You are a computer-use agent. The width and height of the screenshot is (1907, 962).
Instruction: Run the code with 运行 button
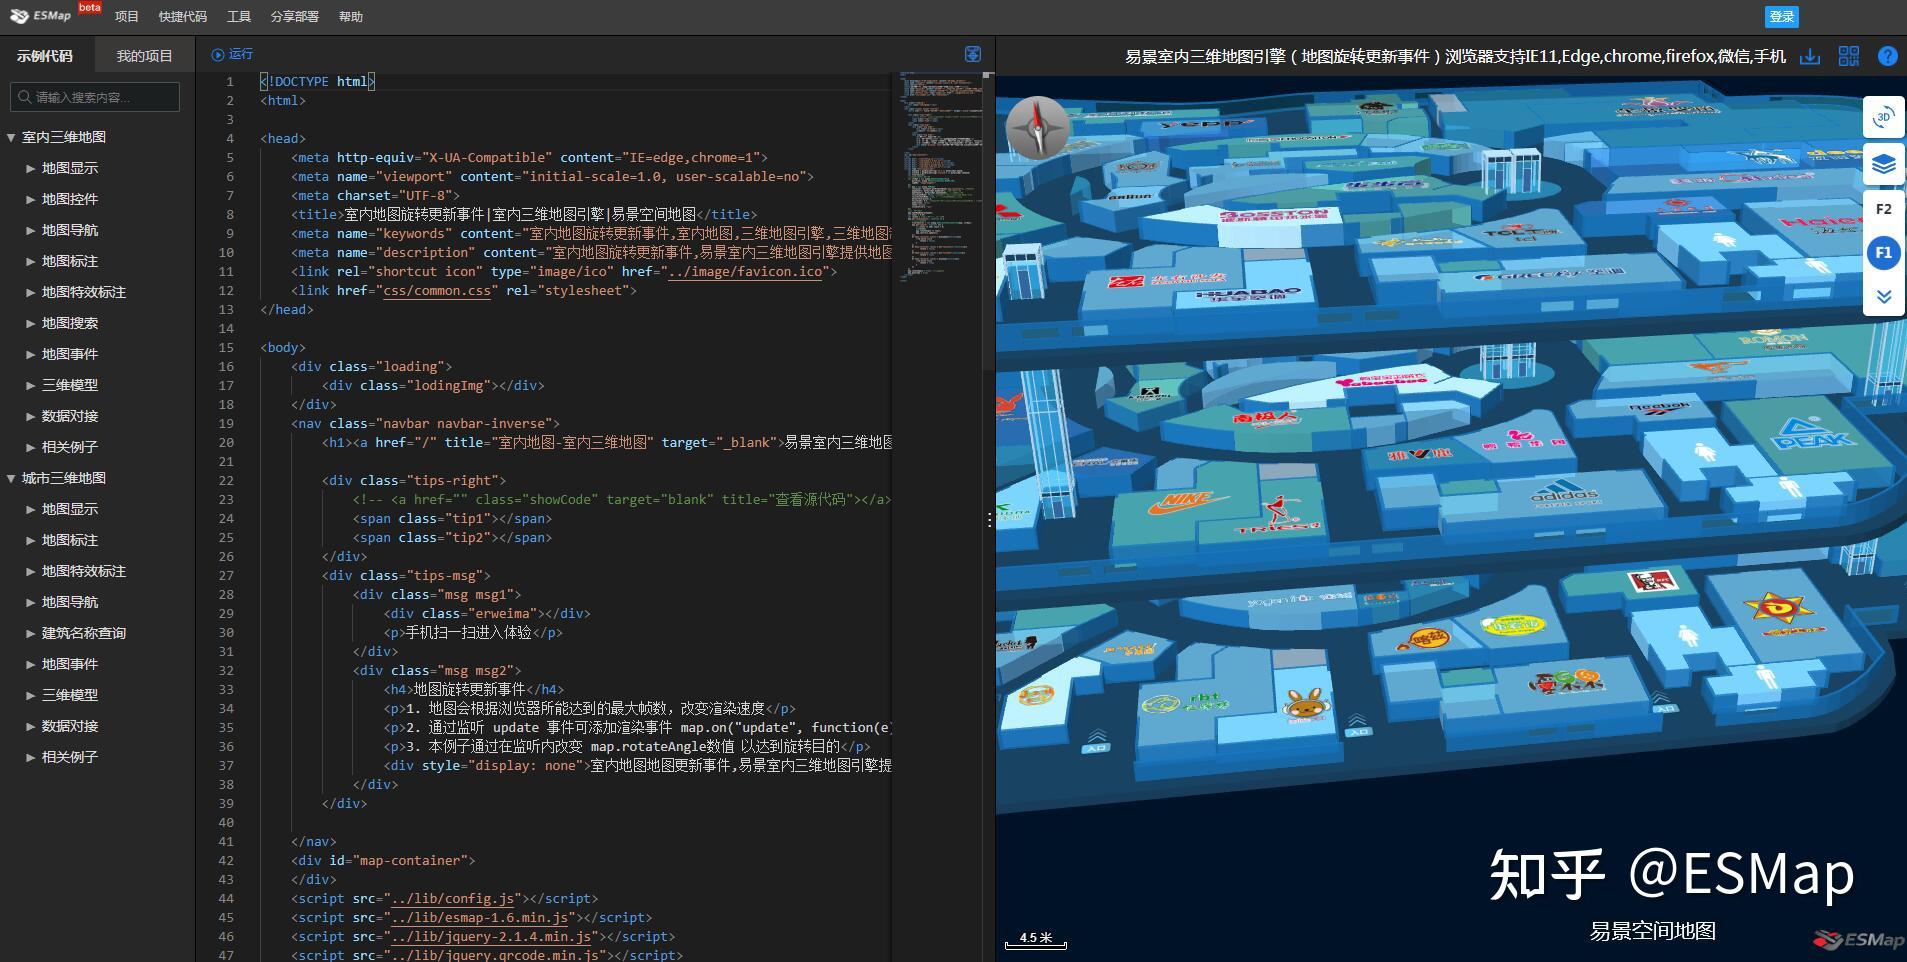232,54
